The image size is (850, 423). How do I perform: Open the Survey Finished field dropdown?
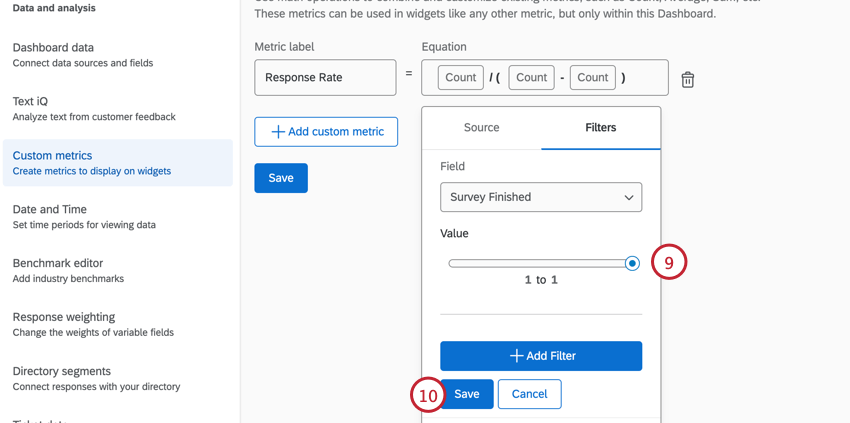coord(540,197)
